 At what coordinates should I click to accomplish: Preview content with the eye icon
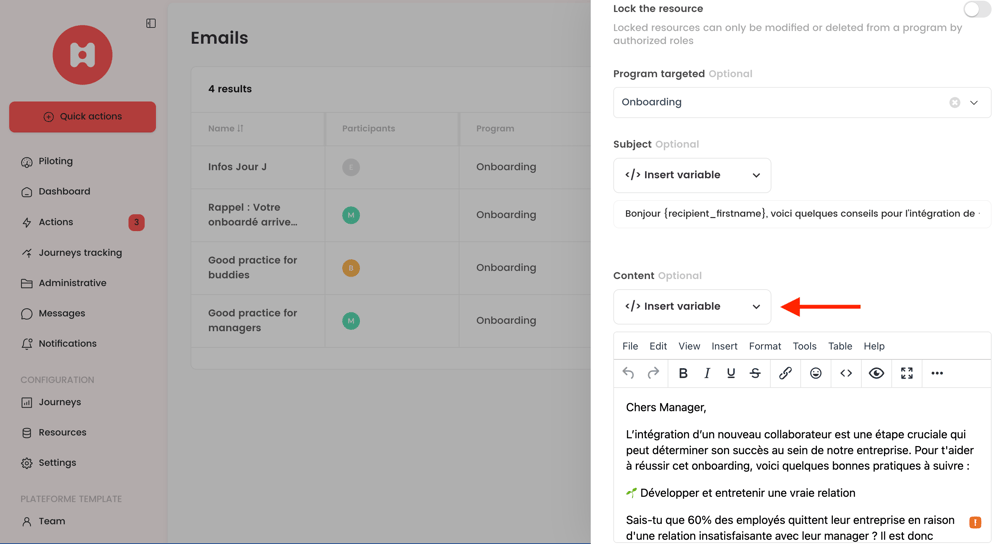point(876,373)
